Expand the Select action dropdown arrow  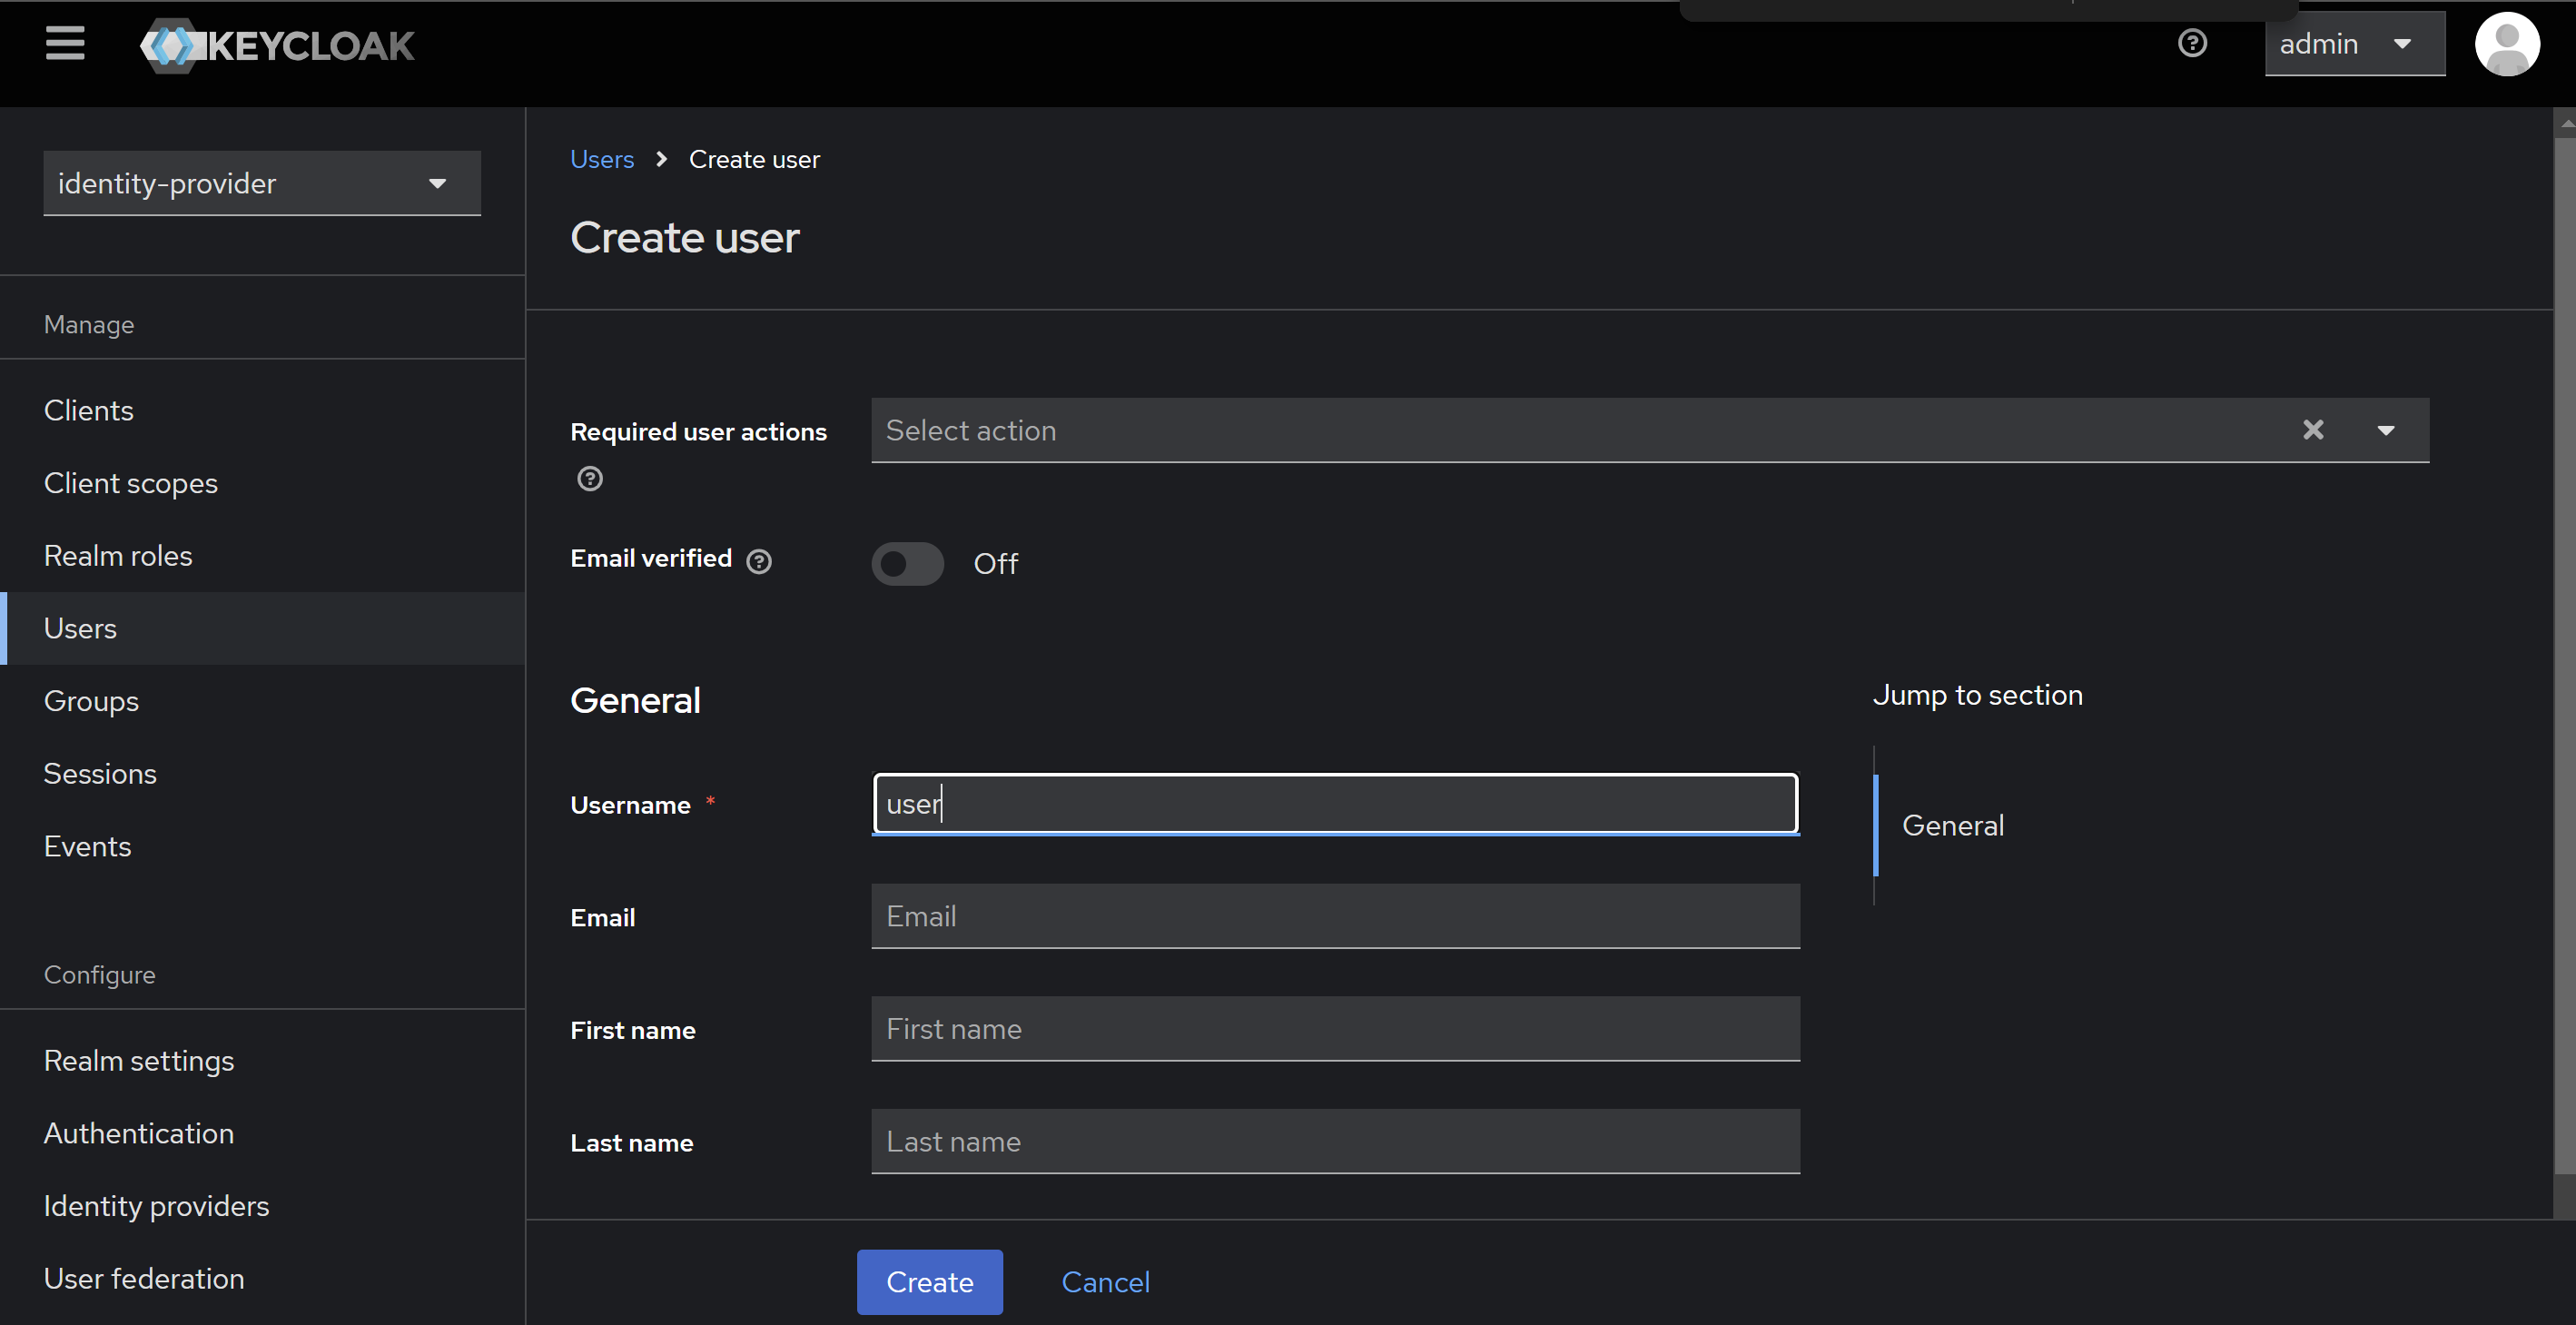click(2386, 430)
